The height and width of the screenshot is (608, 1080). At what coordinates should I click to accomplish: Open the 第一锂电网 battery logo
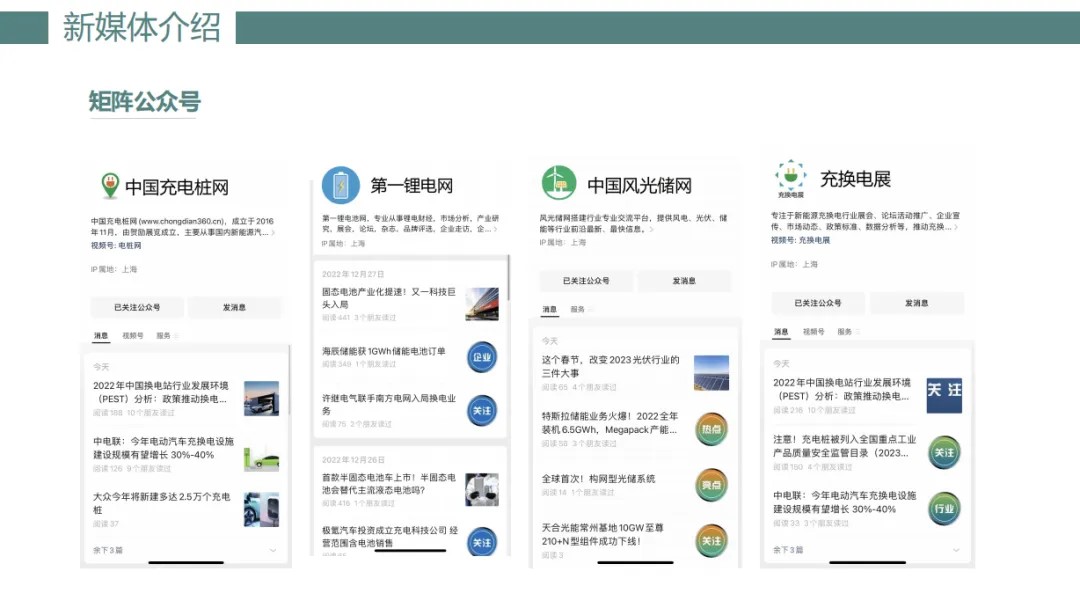tap(341, 185)
